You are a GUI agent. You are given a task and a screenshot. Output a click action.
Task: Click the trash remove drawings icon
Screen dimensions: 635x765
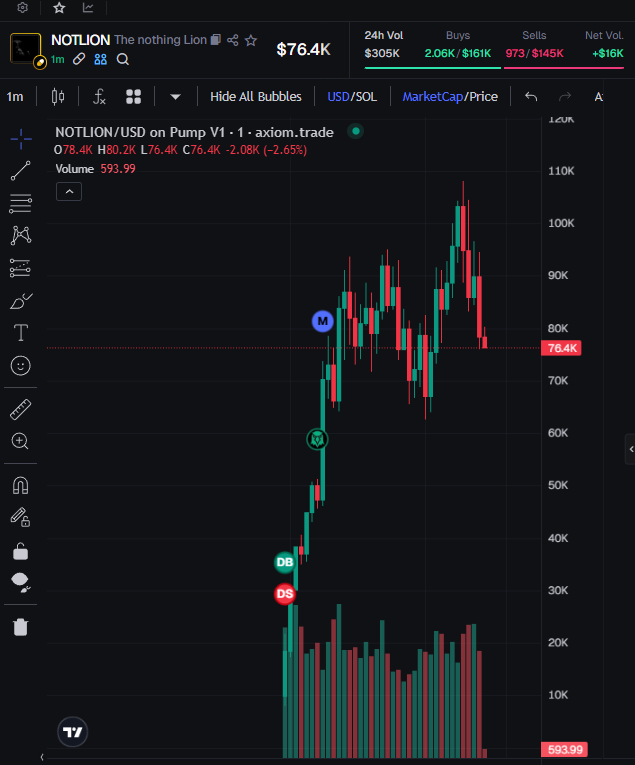tap(20, 627)
